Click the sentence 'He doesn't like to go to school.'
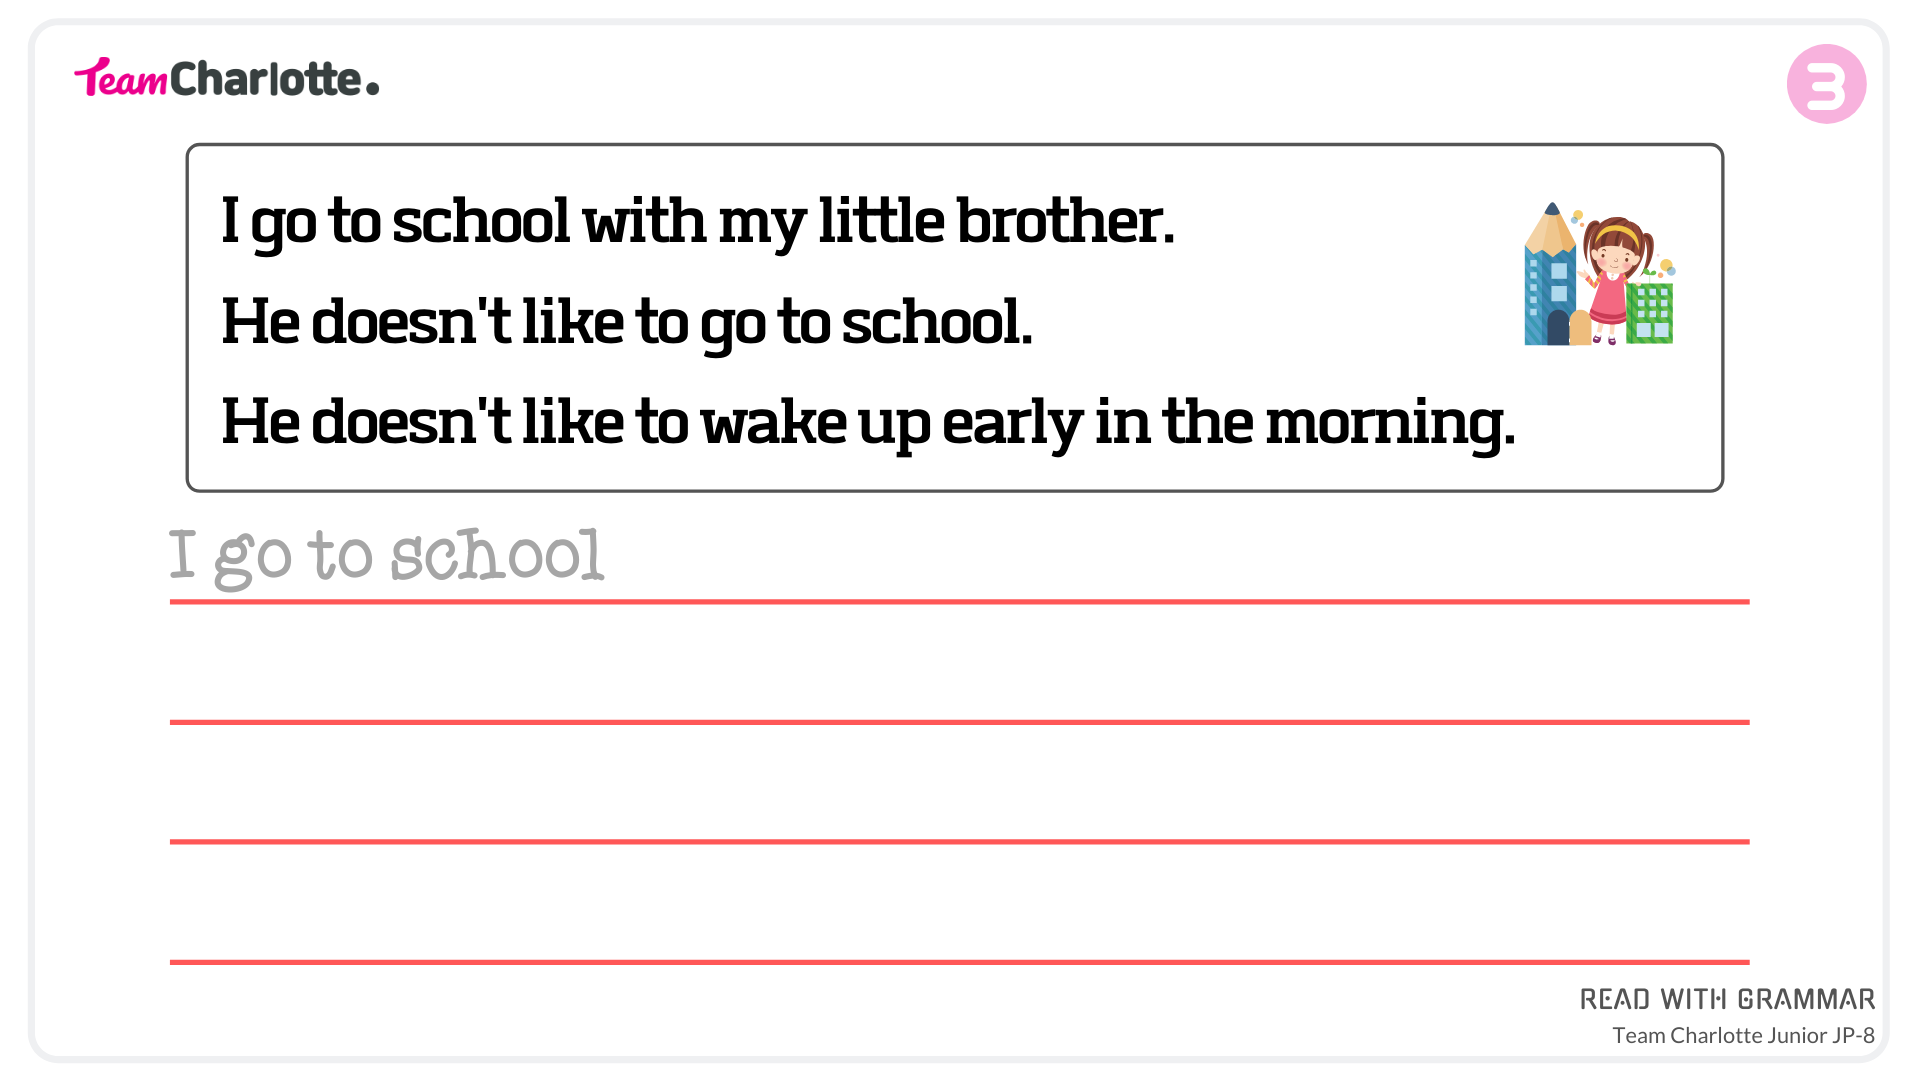This screenshot has height=1080, width=1920. tap(627, 322)
